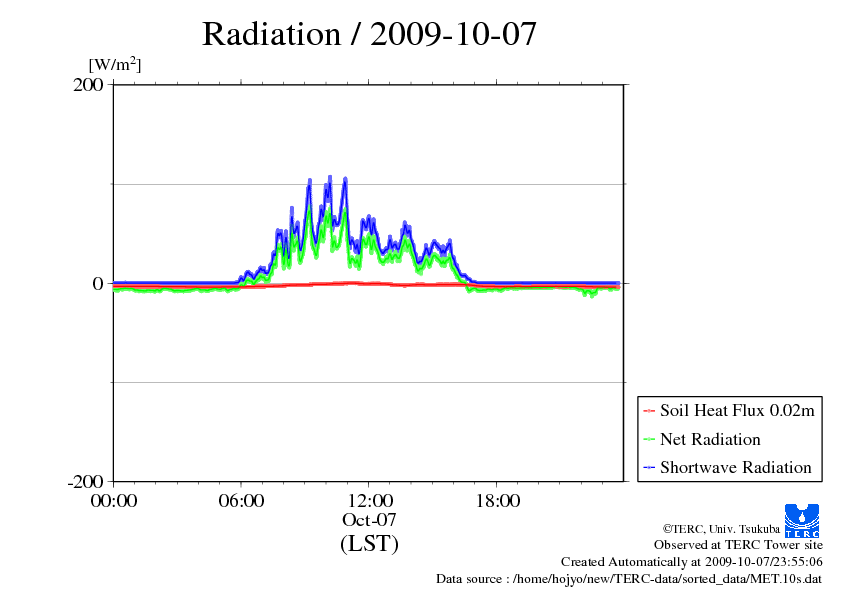Click the x-axis label '18:00'

497,501
